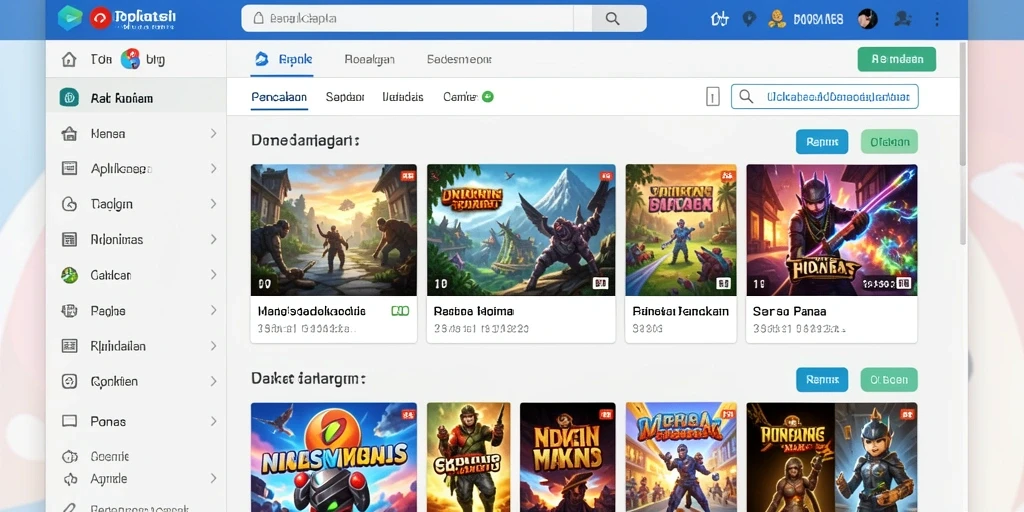Click the icon beside Goemie
The image size is (1024, 512).
[x=69, y=456]
